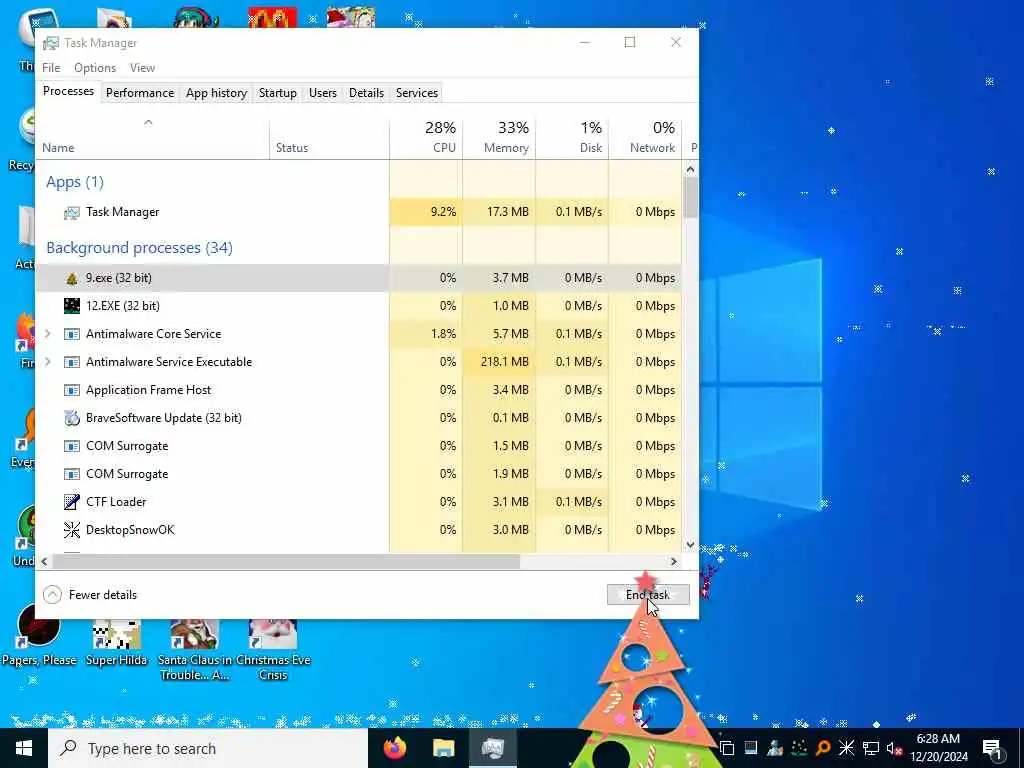The image size is (1024, 768).
Task: Switch to the Performance tab
Action: (x=140, y=93)
